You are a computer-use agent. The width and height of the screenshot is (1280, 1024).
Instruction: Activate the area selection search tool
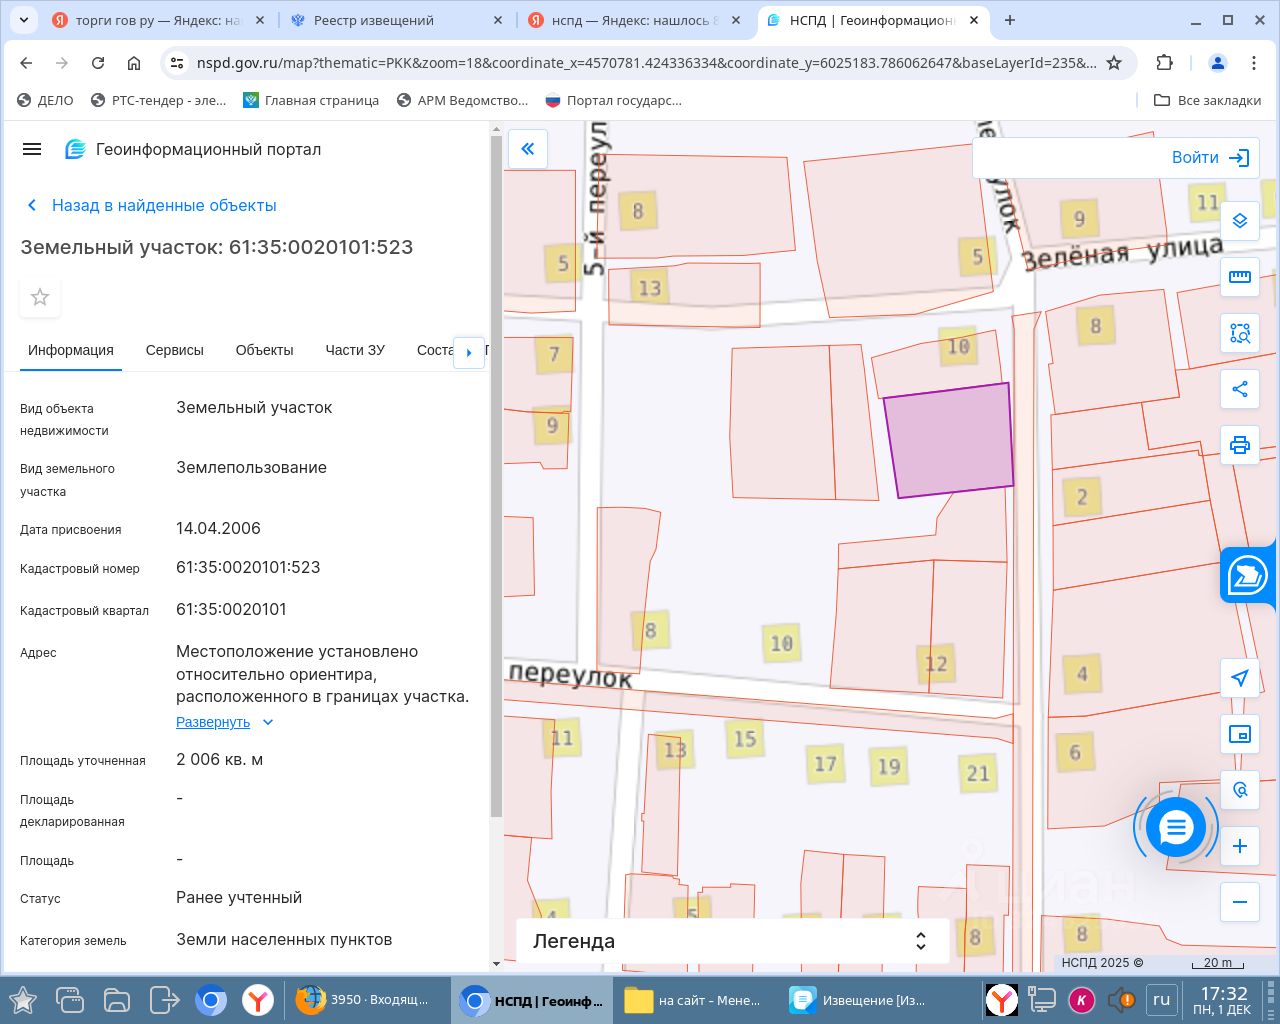[x=1240, y=333]
